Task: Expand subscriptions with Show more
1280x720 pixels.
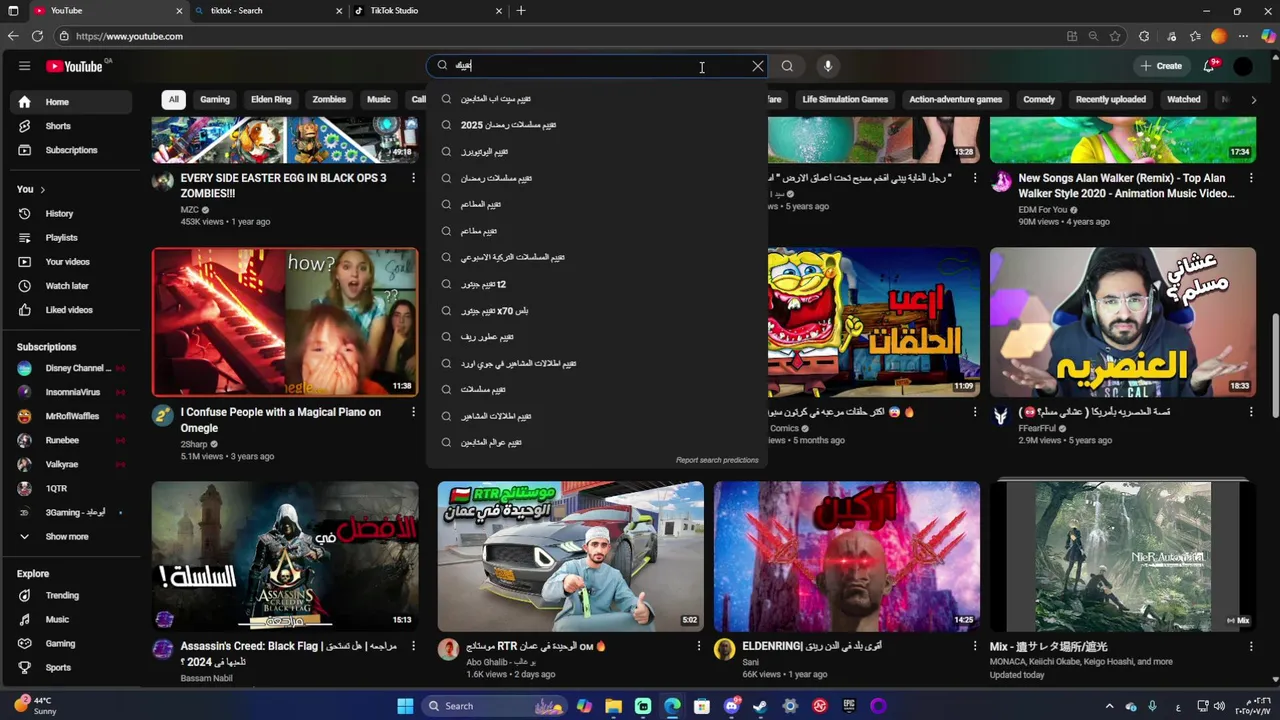Action: [71, 537]
